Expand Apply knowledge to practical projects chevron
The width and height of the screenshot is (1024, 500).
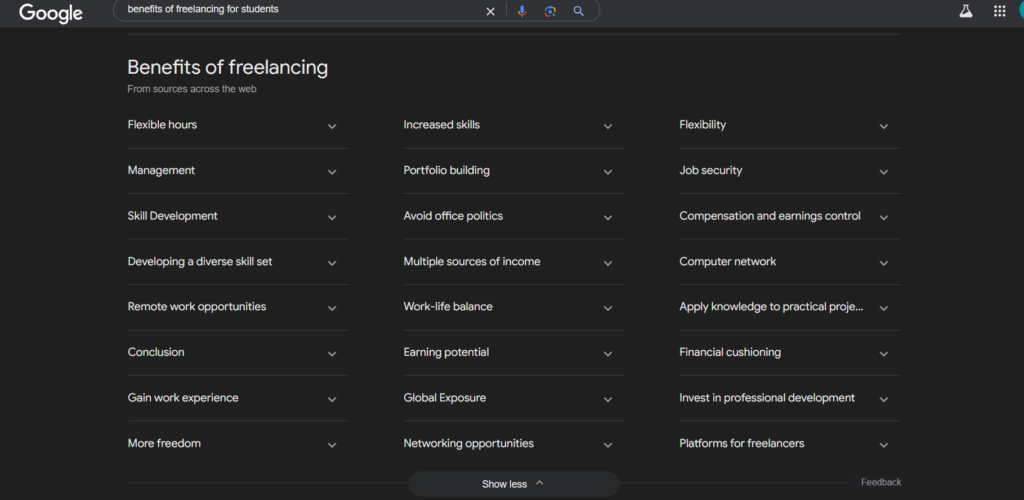coord(884,308)
